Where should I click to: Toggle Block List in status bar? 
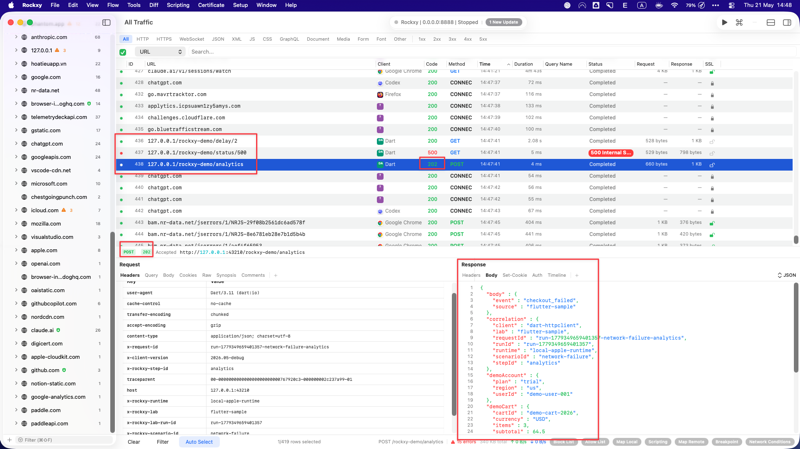pos(563,442)
